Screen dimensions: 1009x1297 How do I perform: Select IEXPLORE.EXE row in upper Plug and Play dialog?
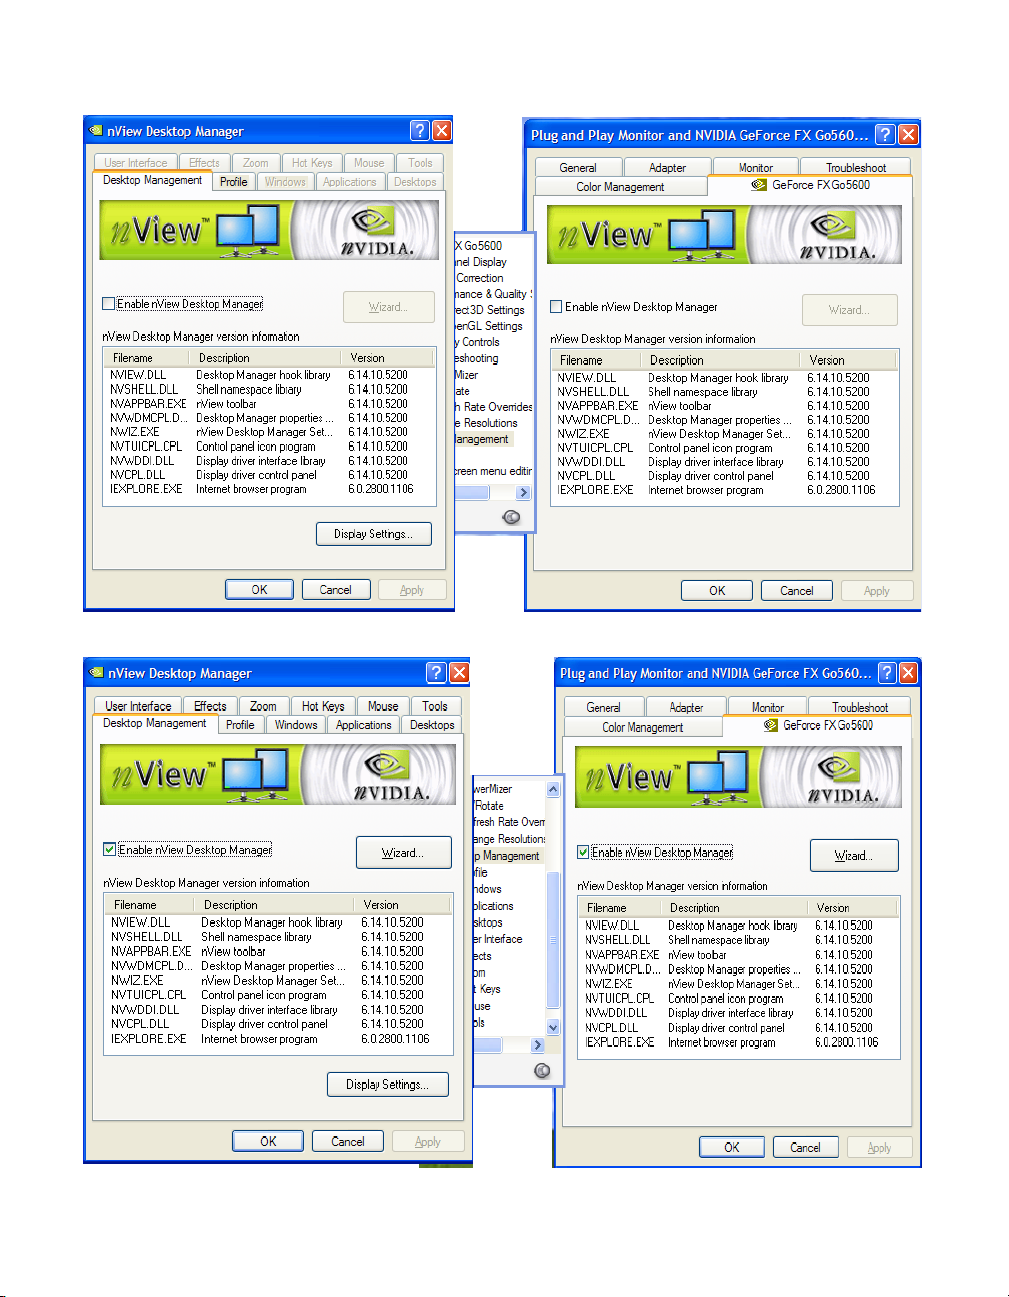pos(725,490)
